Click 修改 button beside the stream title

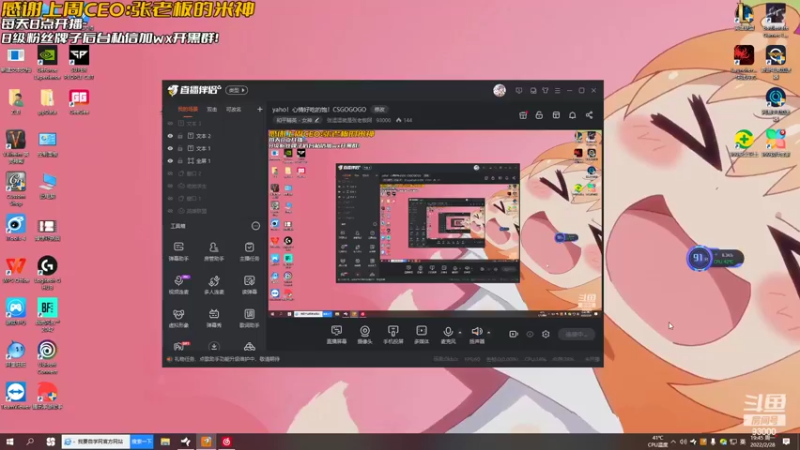380,110
